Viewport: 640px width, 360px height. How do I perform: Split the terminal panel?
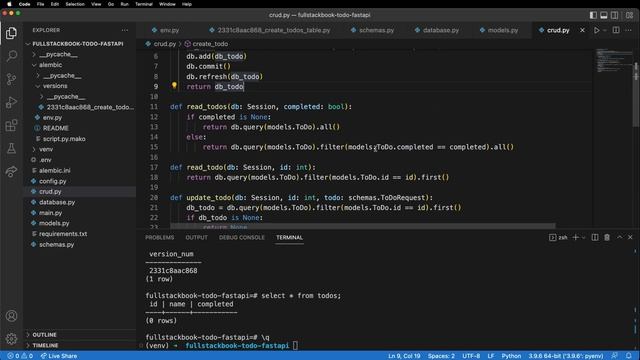tap(595, 237)
